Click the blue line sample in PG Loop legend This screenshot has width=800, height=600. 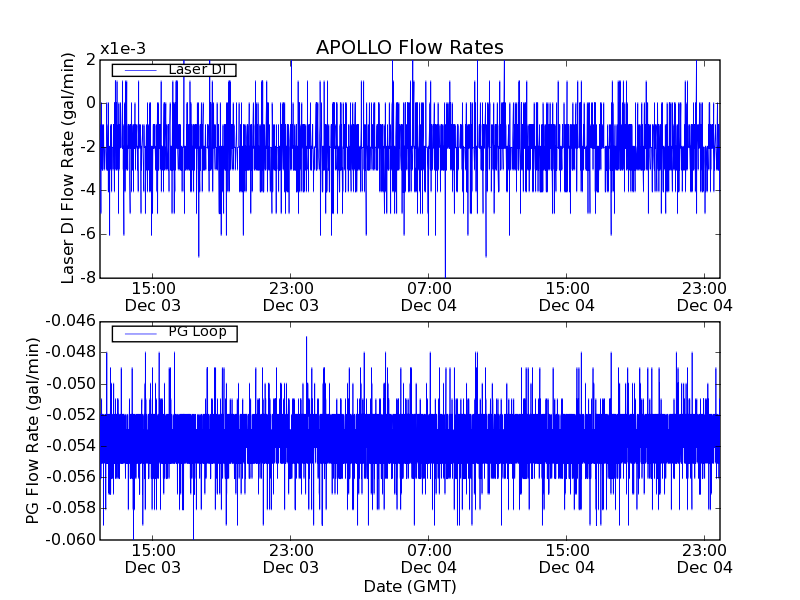[141, 334]
